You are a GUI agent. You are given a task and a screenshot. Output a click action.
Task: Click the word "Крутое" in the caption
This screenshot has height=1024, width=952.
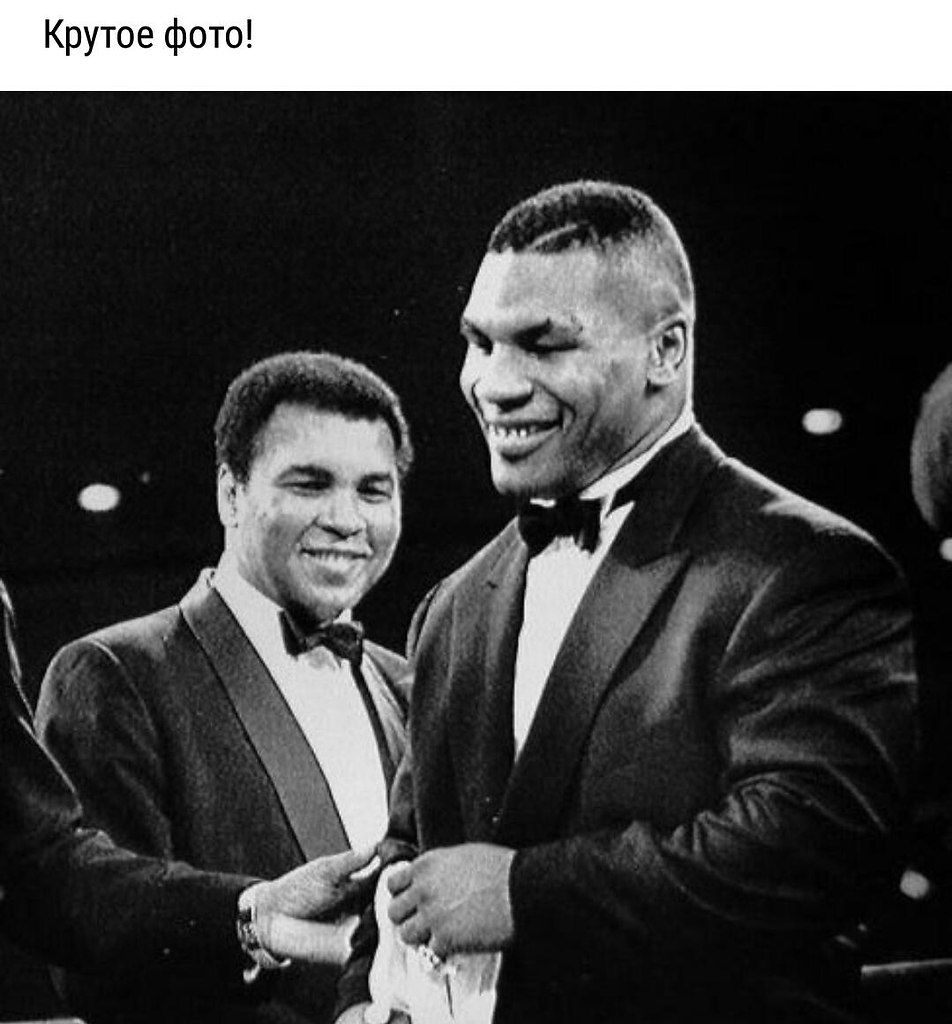99,36
